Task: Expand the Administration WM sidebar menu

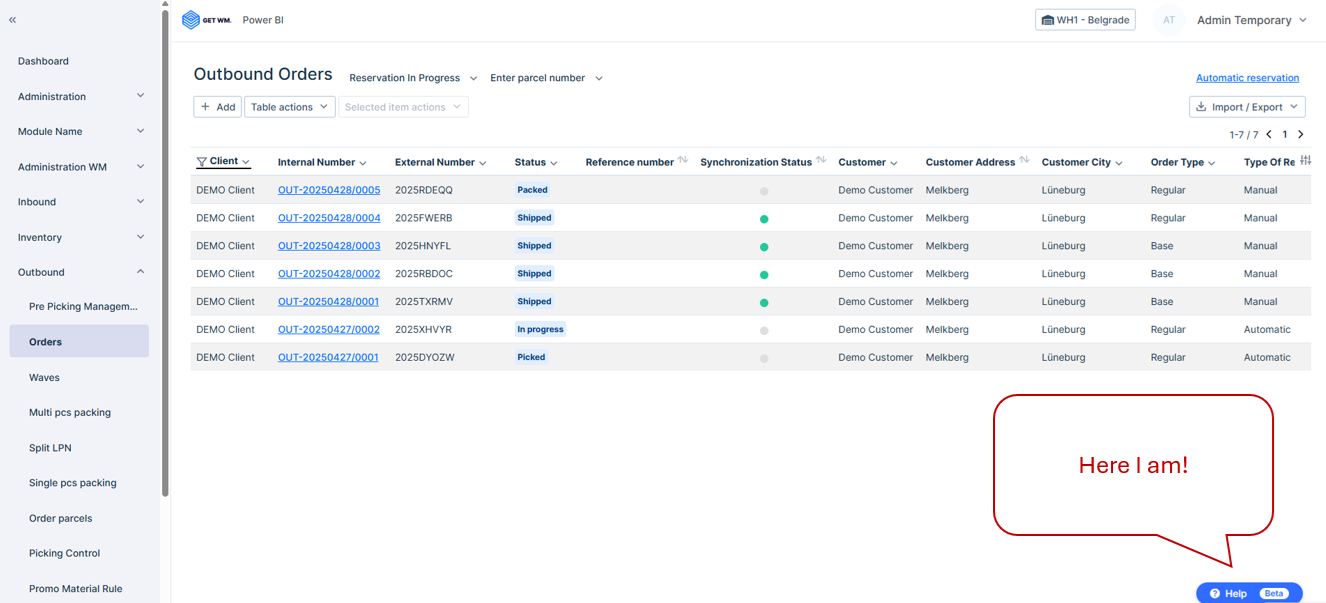Action: point(80,166)
